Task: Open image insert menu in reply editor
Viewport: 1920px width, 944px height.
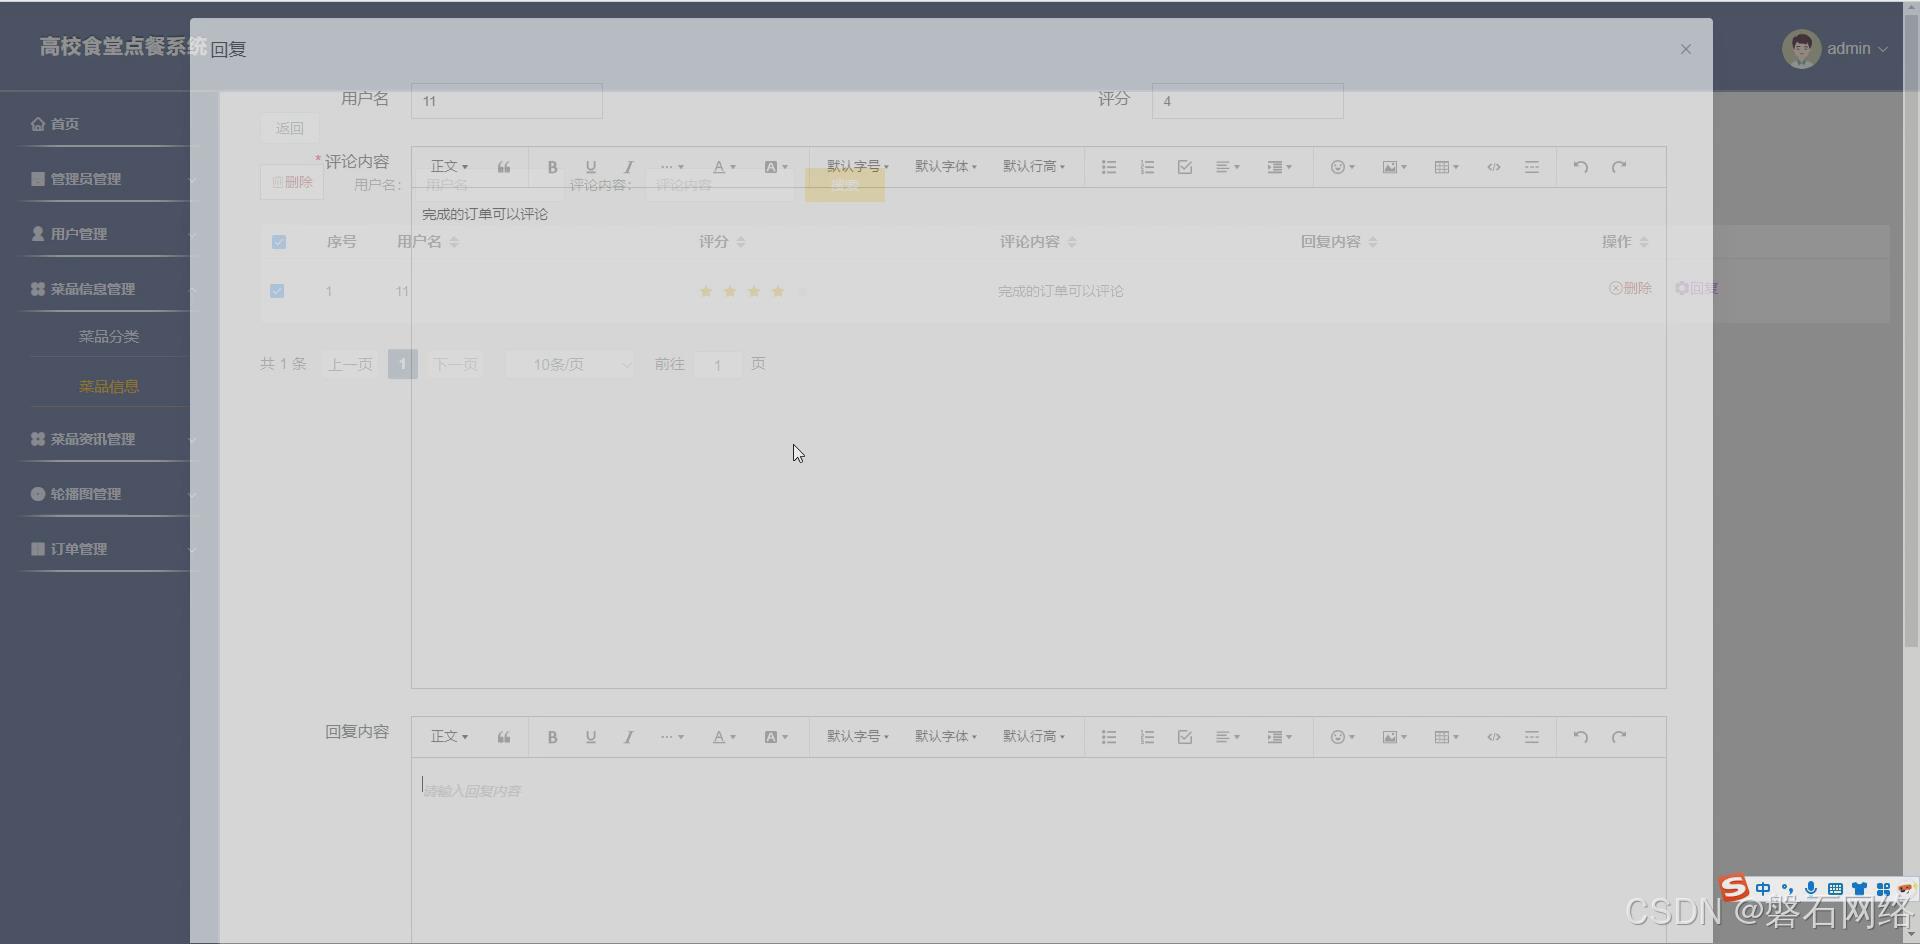Action: pyautogui.click(x=1394, y=737)
